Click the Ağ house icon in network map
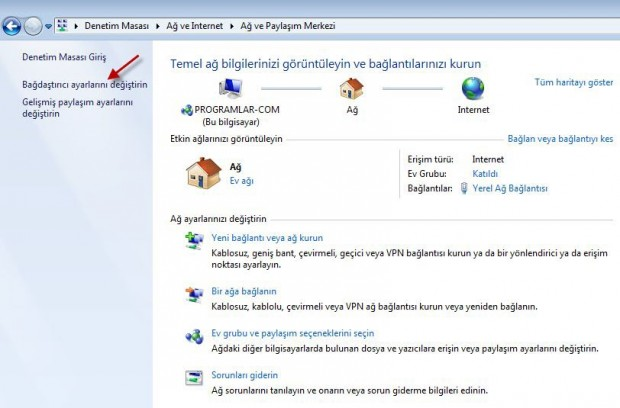 (351, 89)
